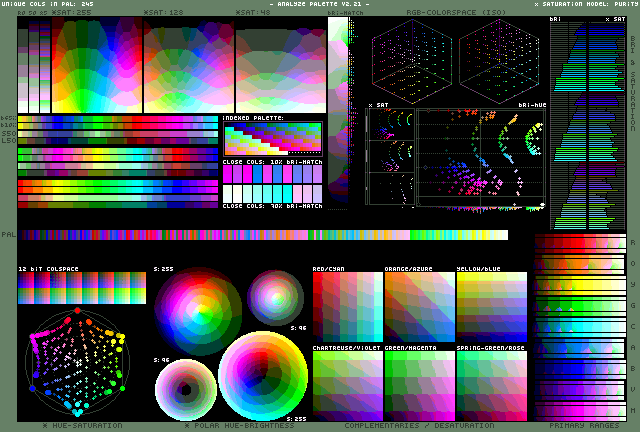Click the bri-hue scatter plot
The image size is (640, 432).
pyautogui.click(x=482, y=158)
